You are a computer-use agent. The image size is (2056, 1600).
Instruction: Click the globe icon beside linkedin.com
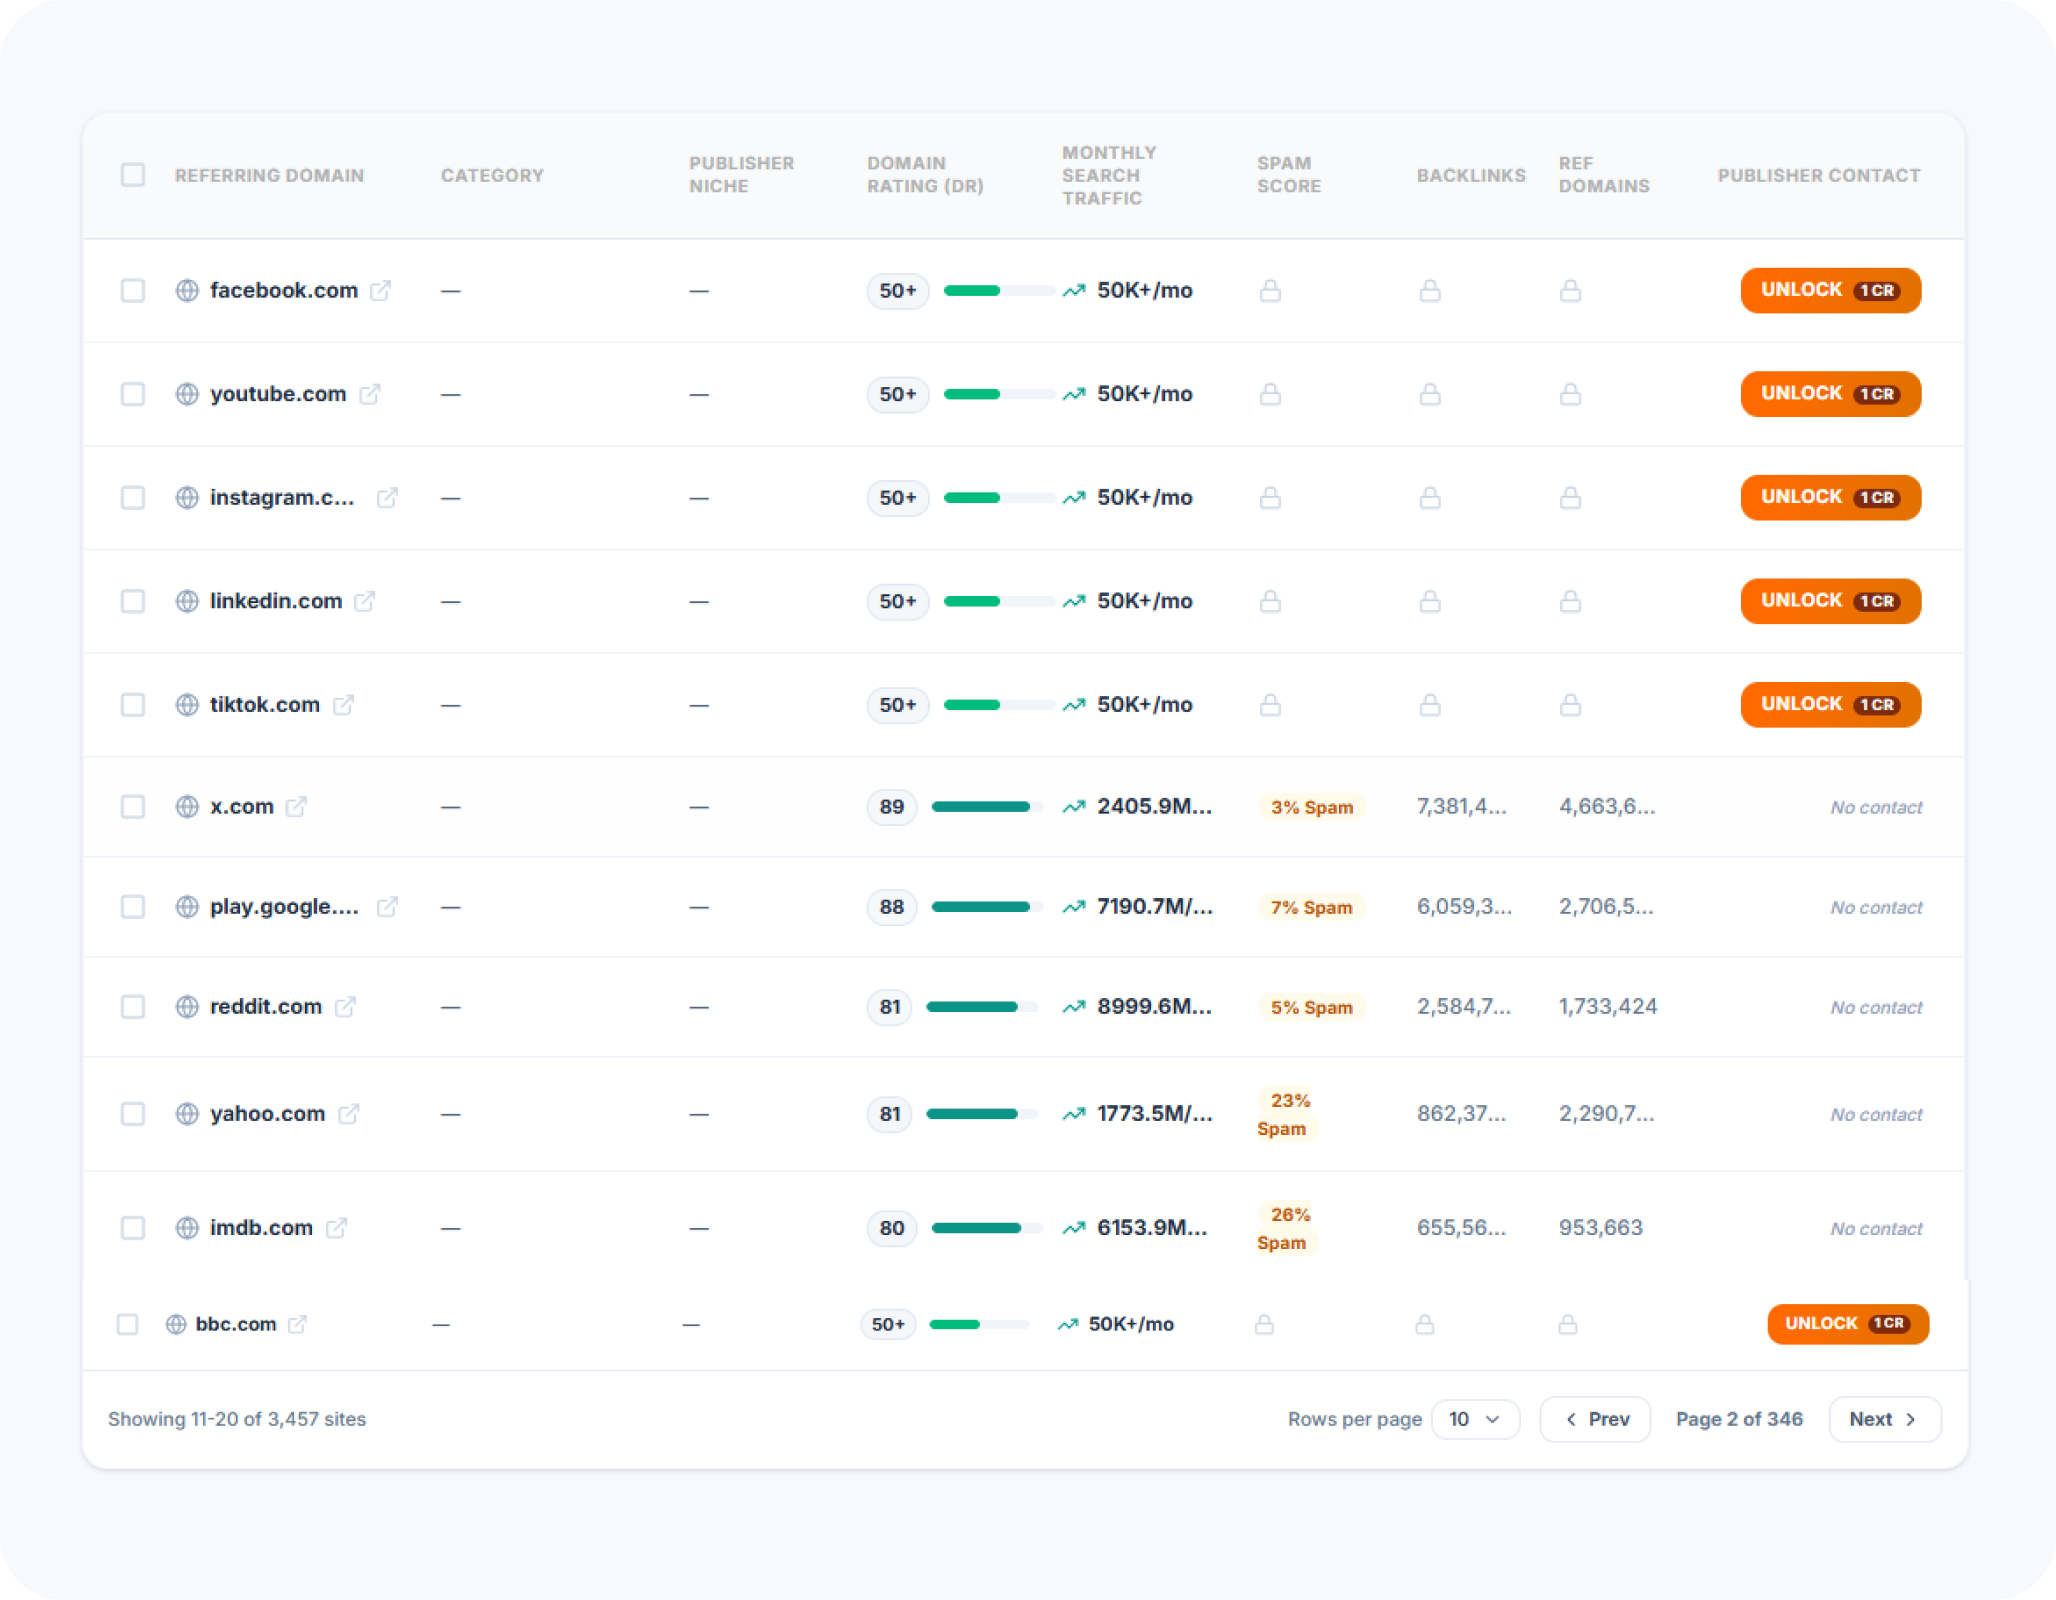pos(187,601)
